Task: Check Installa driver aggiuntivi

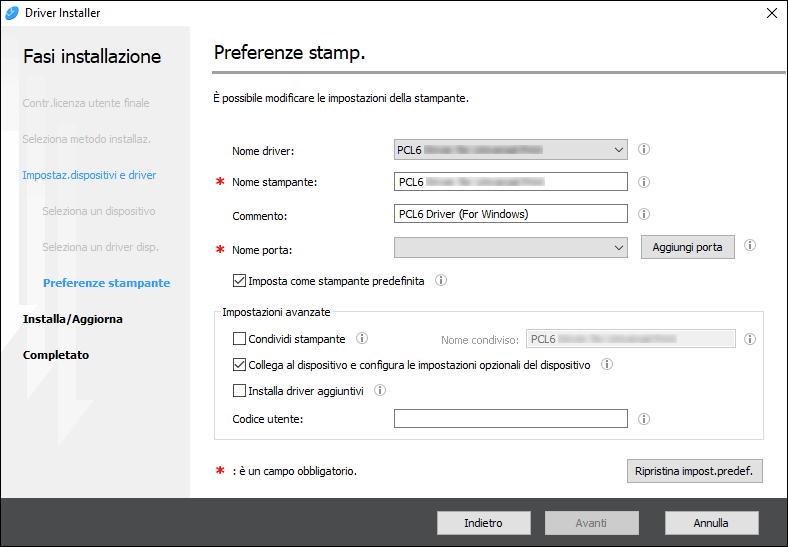Action: (x=239, y=391)
